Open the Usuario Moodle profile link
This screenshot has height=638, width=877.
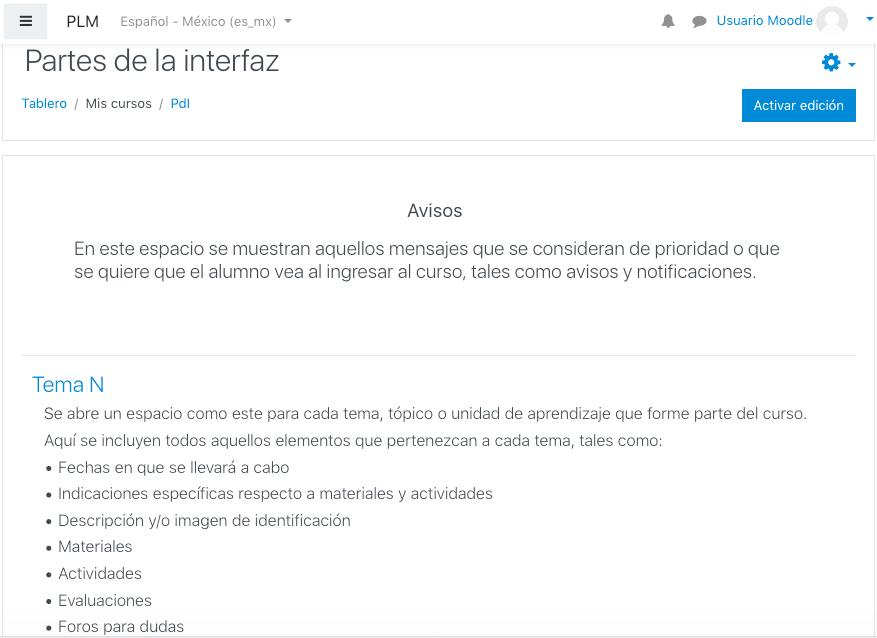(x=764, y=21)
